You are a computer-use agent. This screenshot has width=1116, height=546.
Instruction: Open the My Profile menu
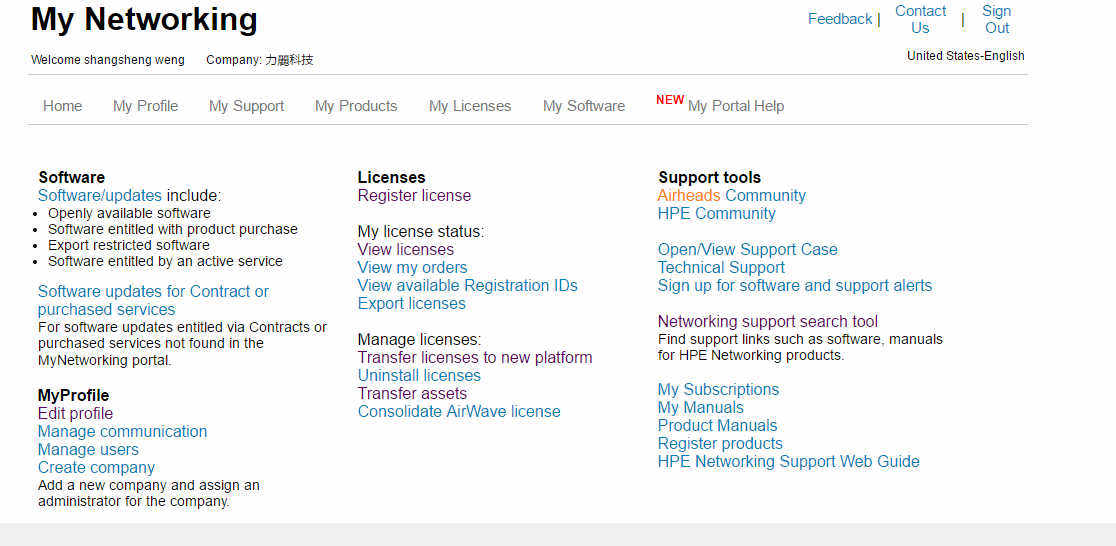pos(145,106)
